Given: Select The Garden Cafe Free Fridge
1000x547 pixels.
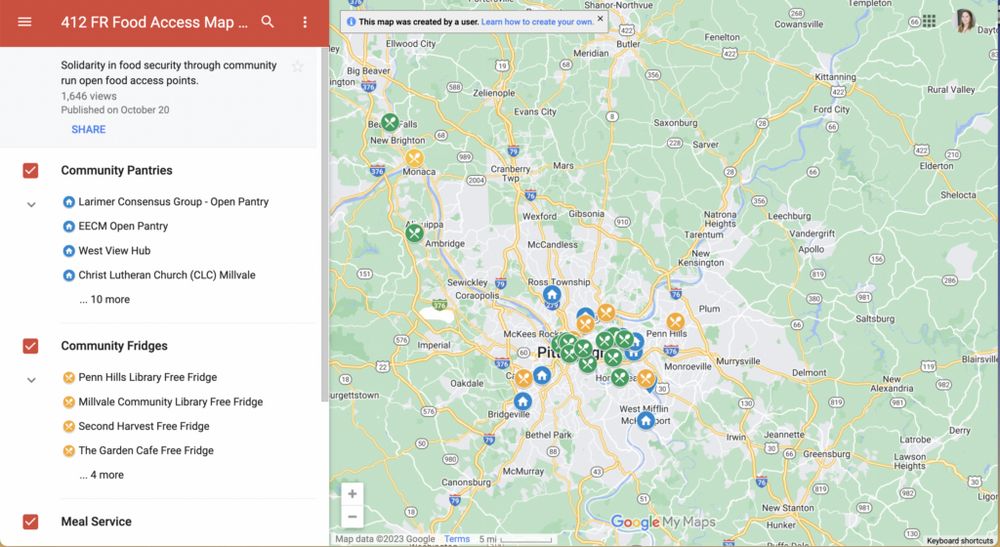Looking at the screenshot, I should 146,451.
